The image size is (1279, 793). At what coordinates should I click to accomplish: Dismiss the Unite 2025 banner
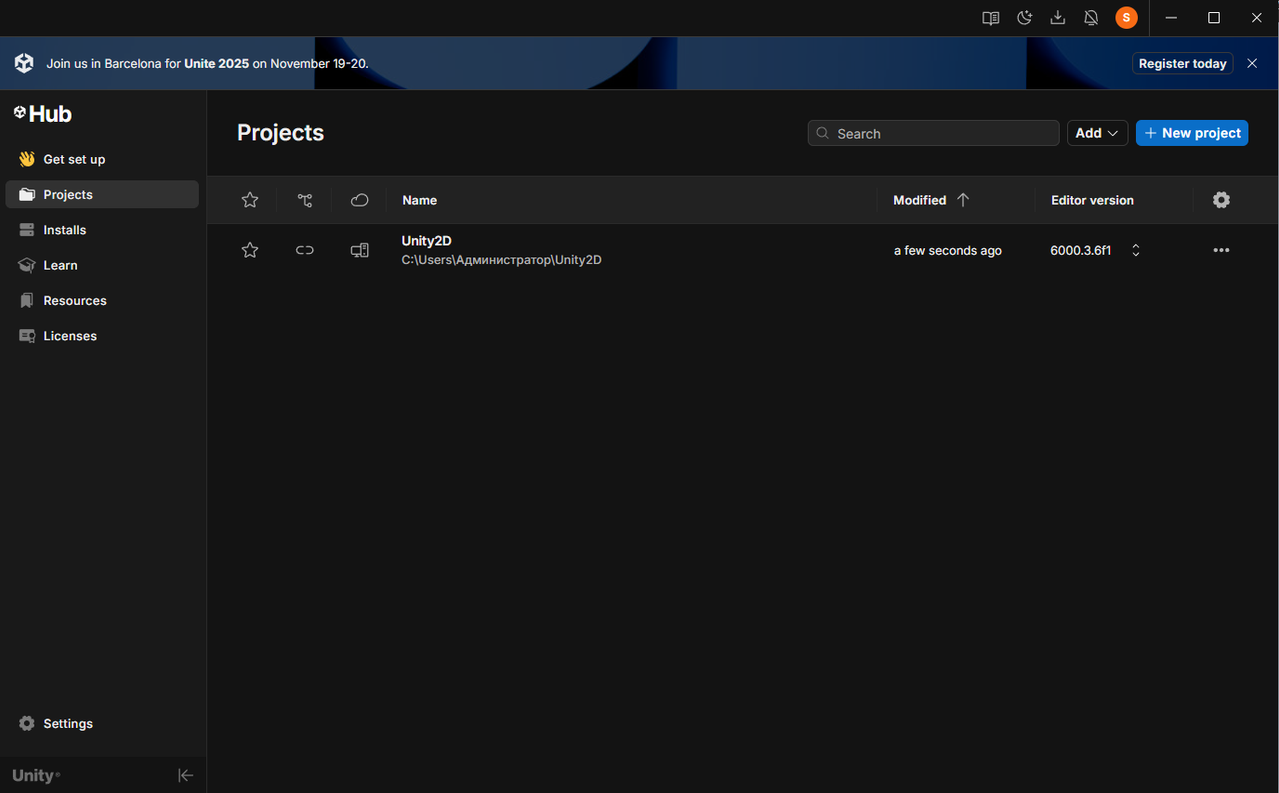point(1252,63)
